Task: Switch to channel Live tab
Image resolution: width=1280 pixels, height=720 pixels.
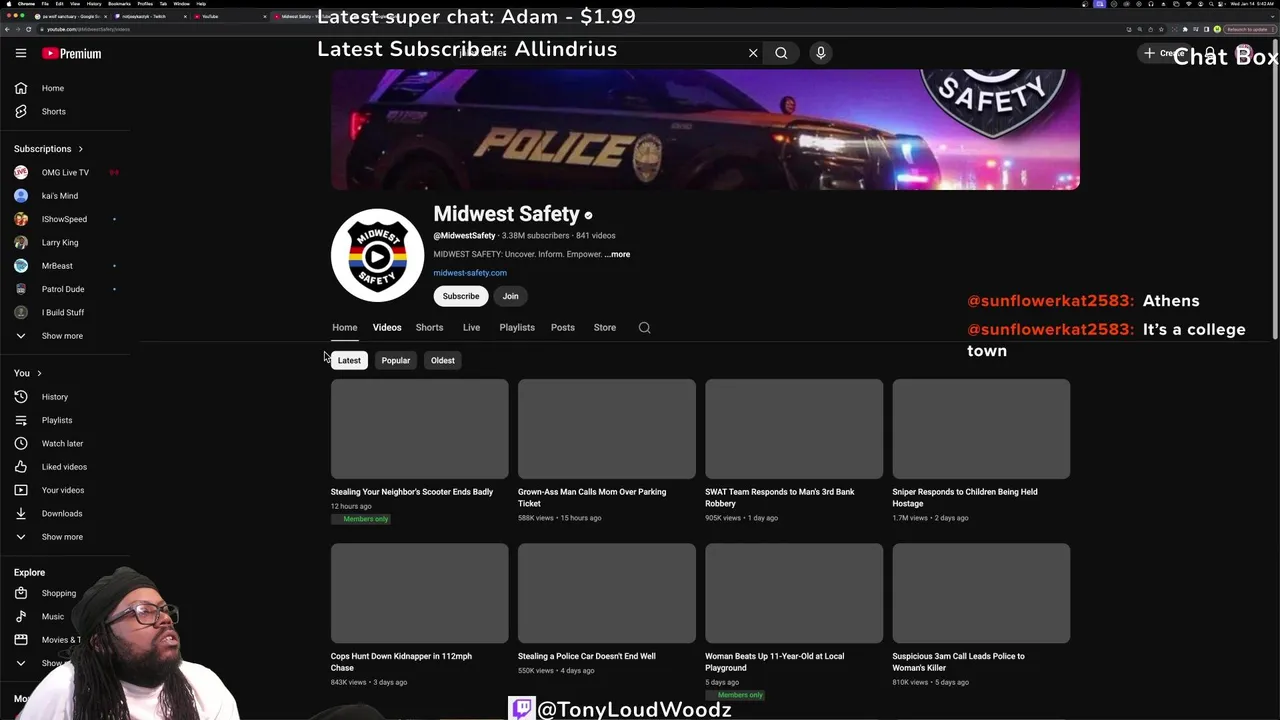Action: point(471,327)
